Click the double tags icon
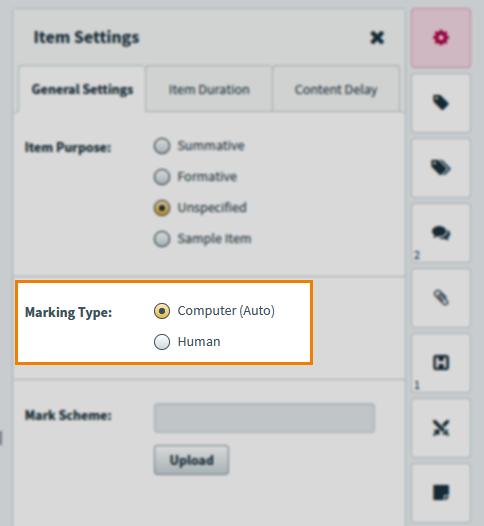 click(441, 168)
